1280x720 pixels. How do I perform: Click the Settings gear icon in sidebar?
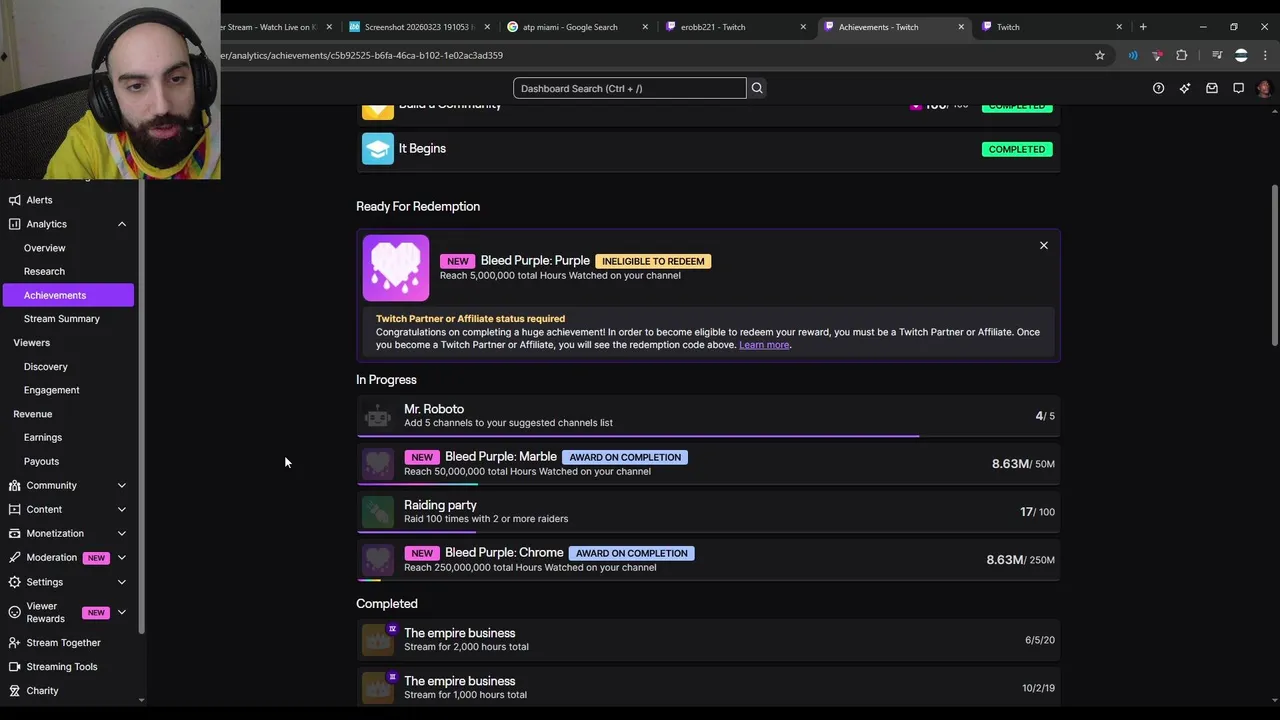pos(14,582)
